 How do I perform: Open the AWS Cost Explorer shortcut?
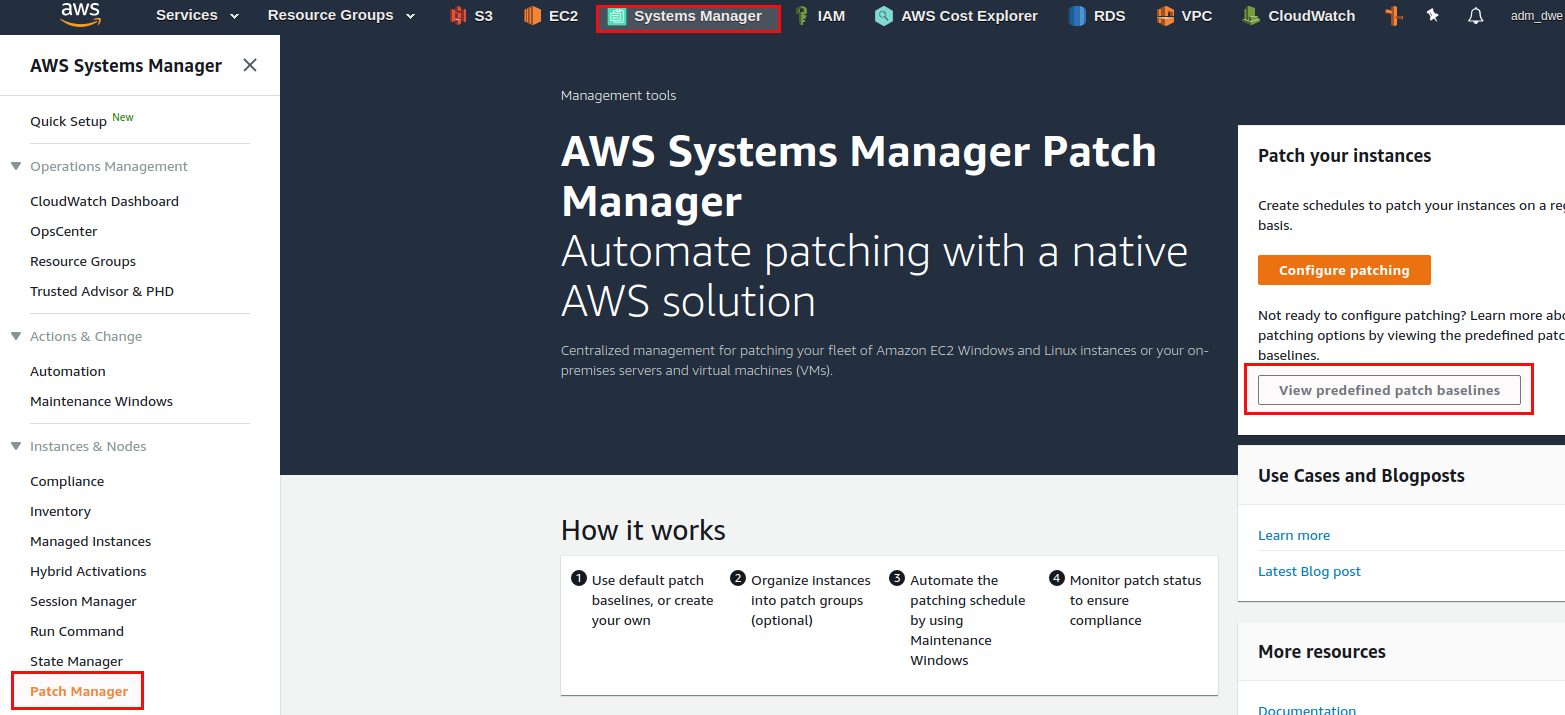point(956,16)
